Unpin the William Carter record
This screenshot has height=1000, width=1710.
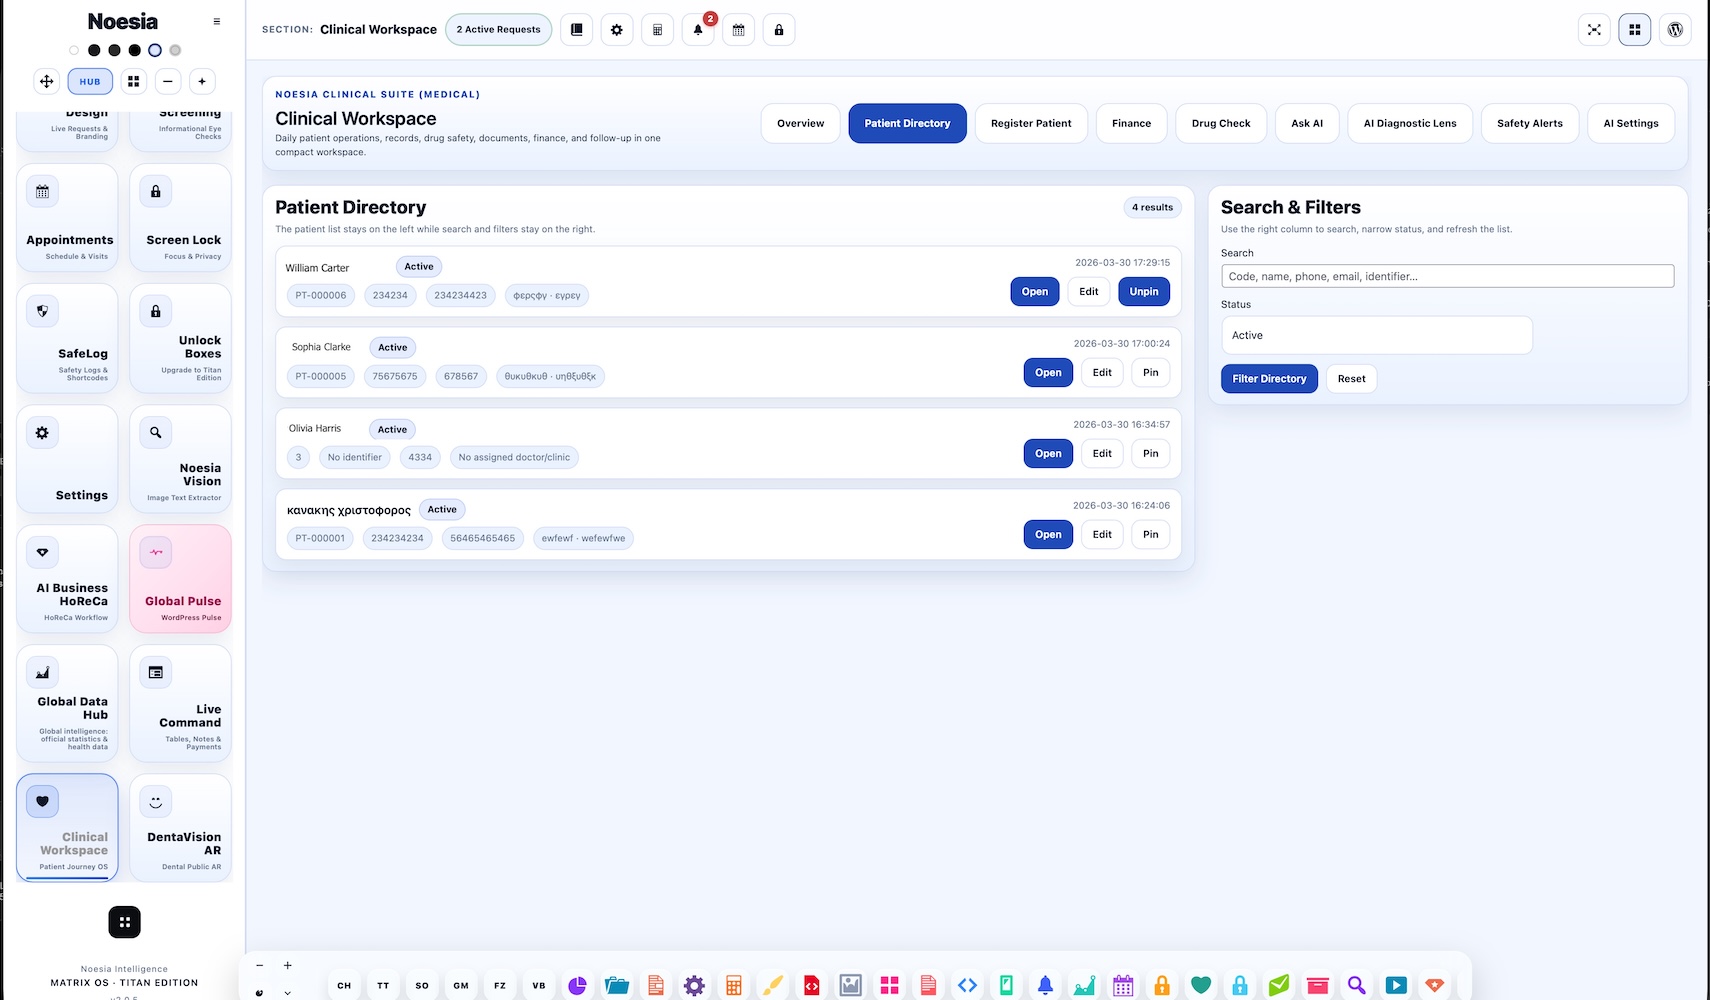pyautogui.click(x=1144, y=292)
